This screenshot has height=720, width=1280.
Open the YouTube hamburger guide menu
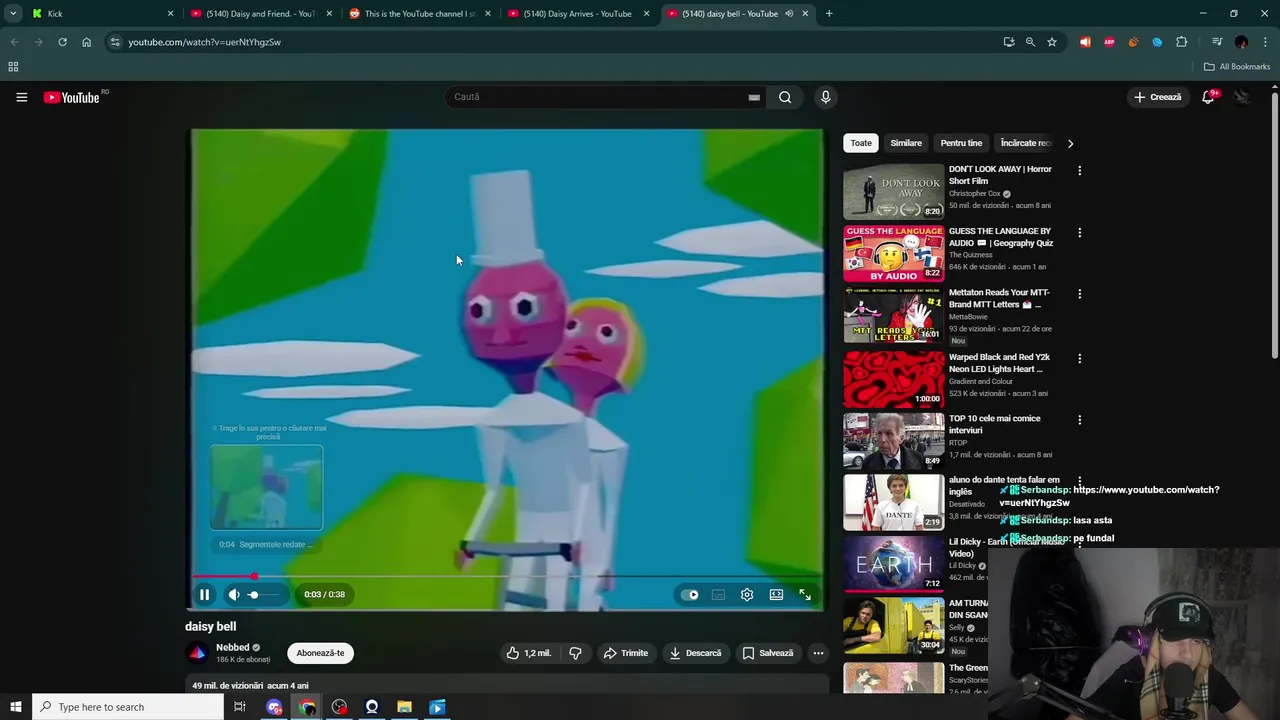(x=21, y=97)
